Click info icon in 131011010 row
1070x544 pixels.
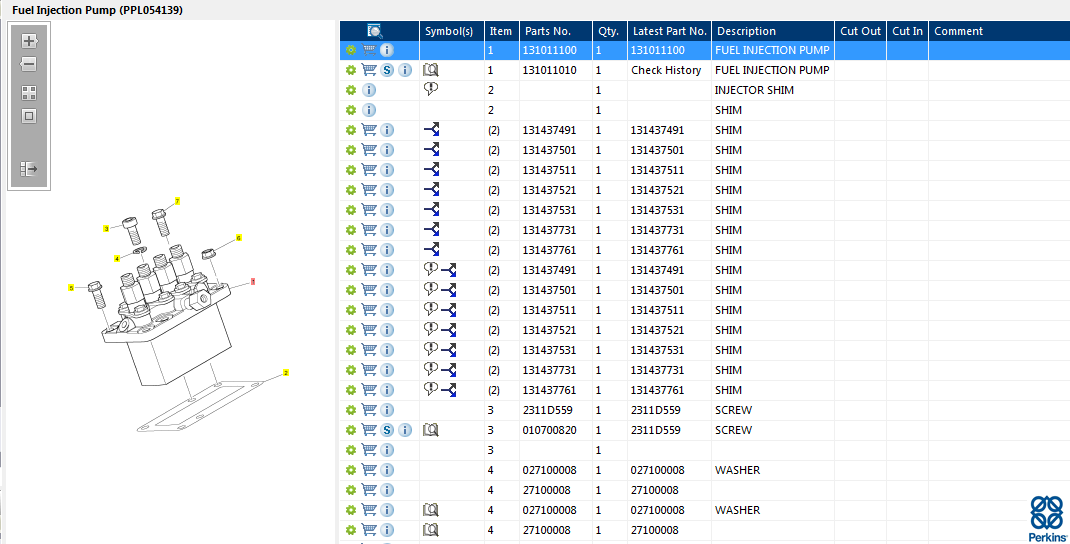coord(405,70)
